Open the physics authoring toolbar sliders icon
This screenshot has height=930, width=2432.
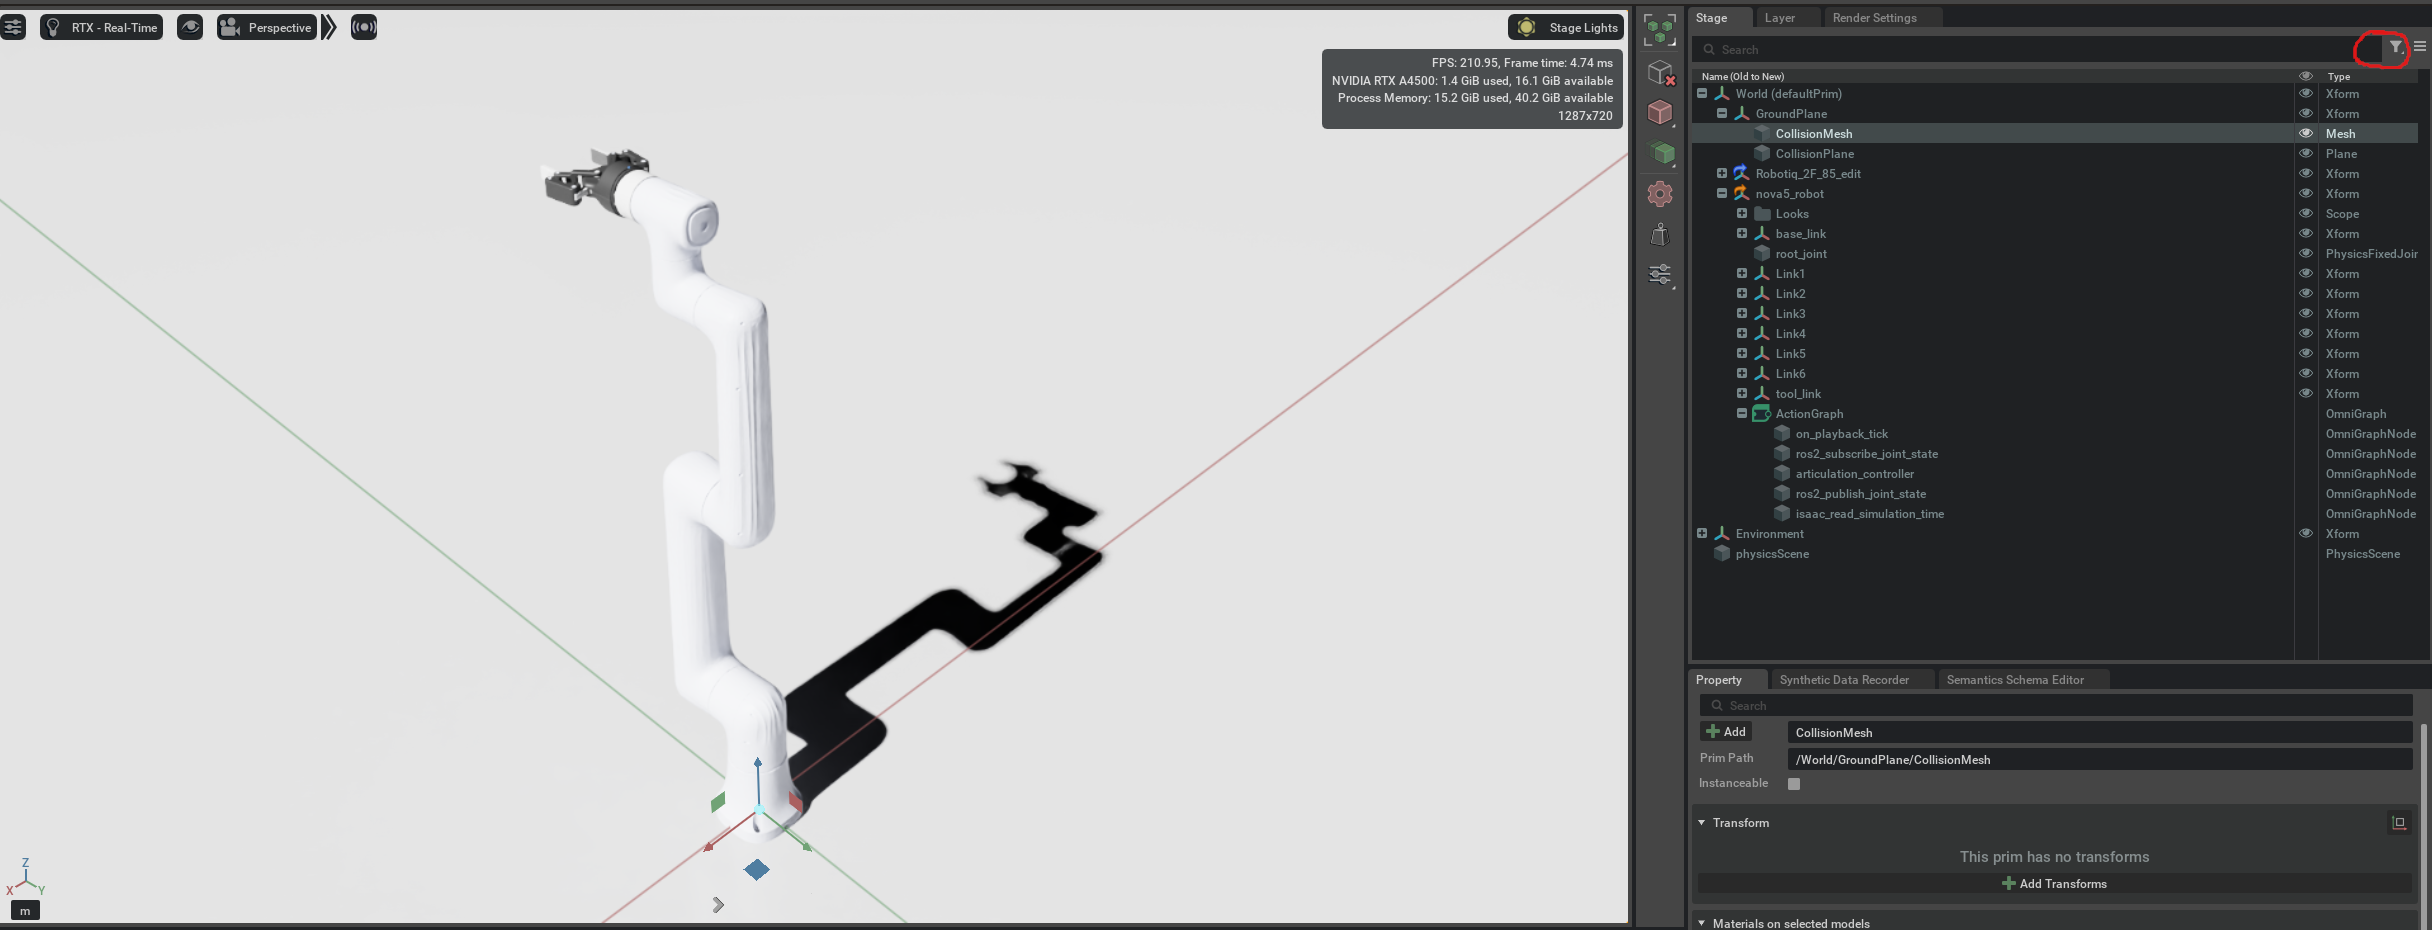(x=1660, y=273)
